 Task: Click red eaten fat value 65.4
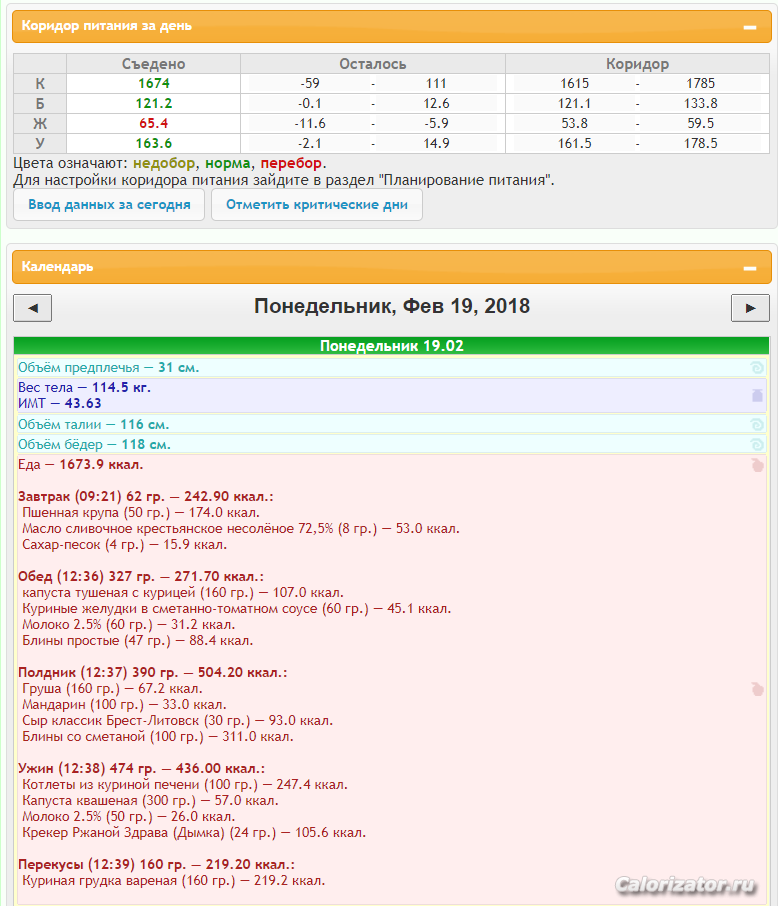point(154,123)
